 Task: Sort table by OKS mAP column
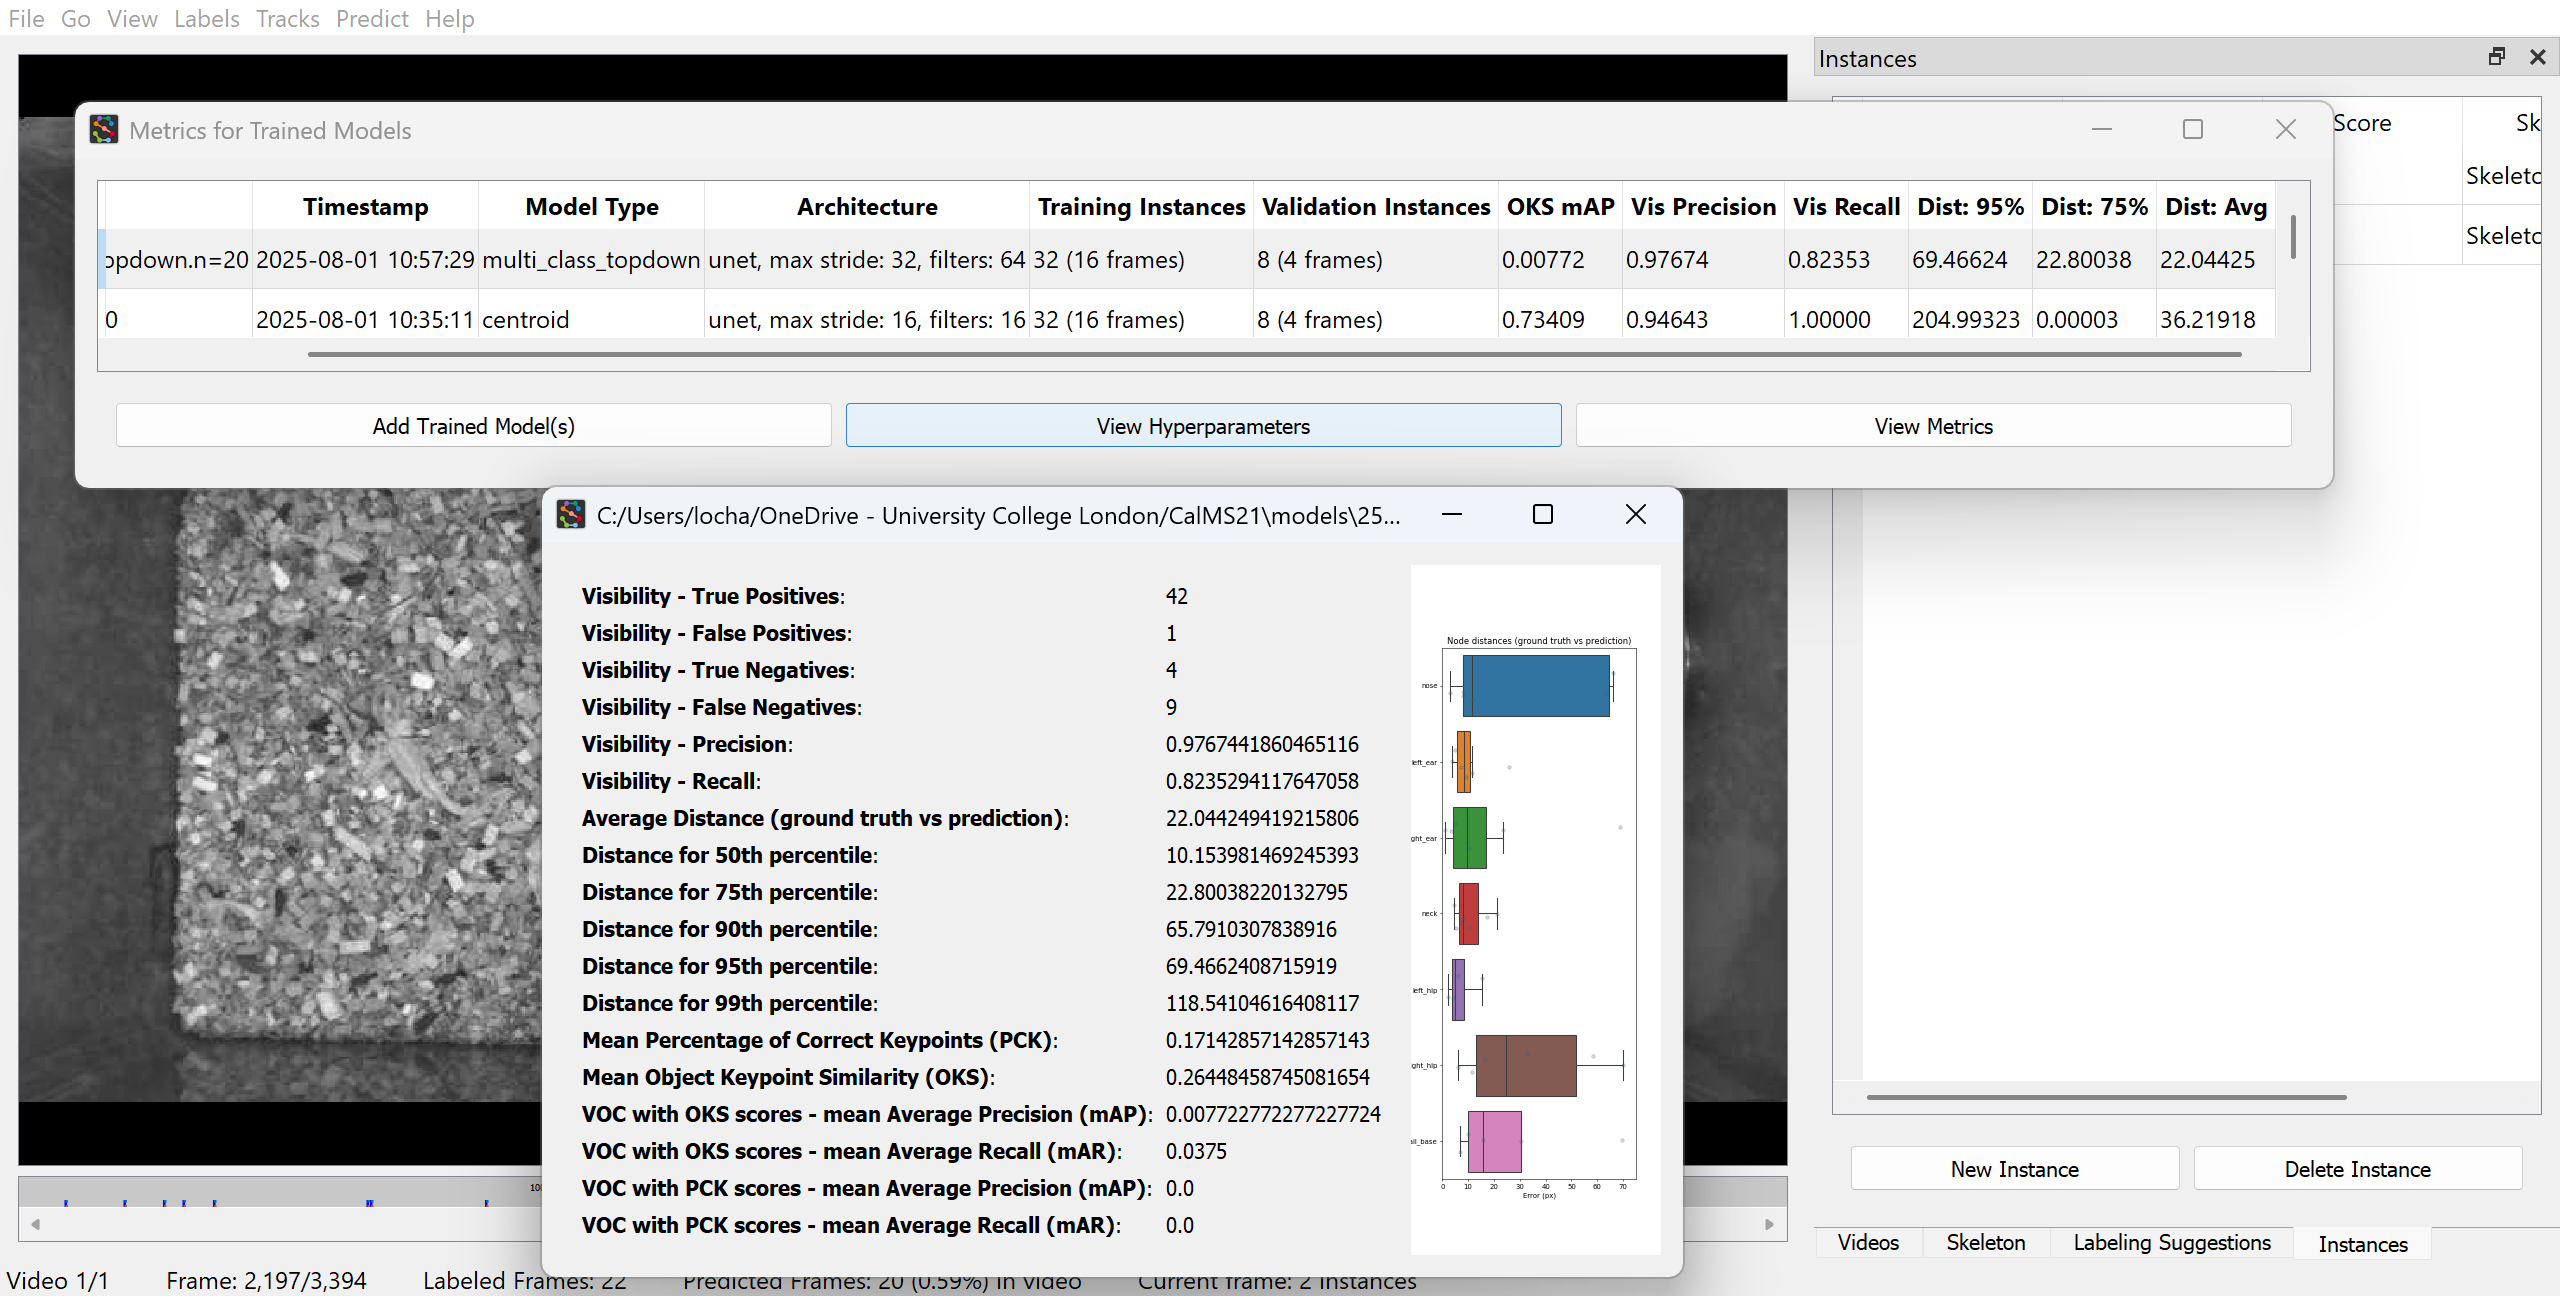(1559, 207)
